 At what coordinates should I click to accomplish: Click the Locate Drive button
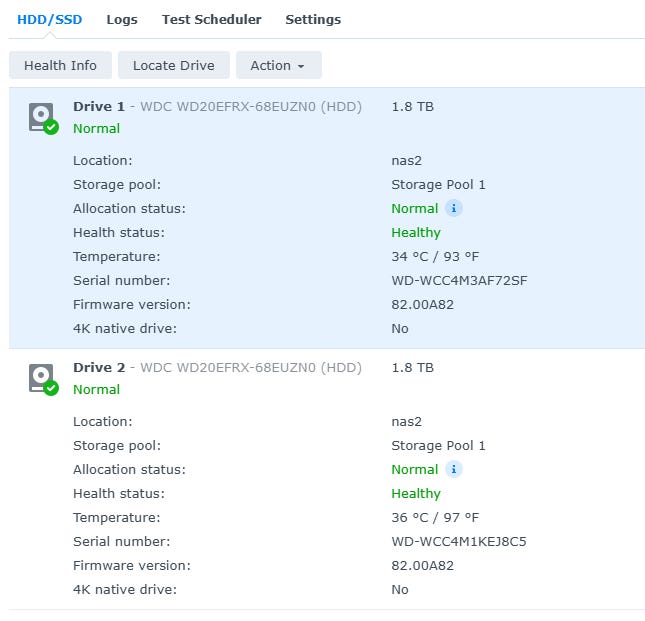click(x=174, y=65)
